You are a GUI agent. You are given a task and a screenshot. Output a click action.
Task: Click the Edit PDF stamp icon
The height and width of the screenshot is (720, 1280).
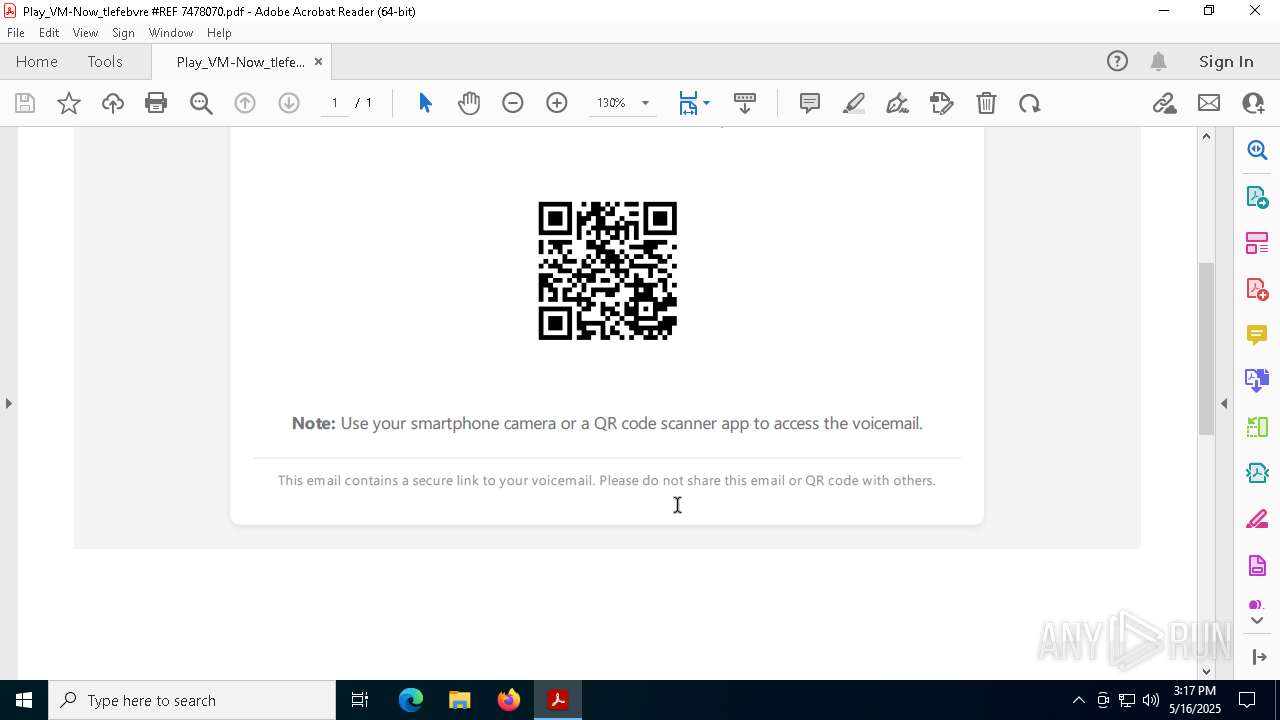[x=942, y=103]
